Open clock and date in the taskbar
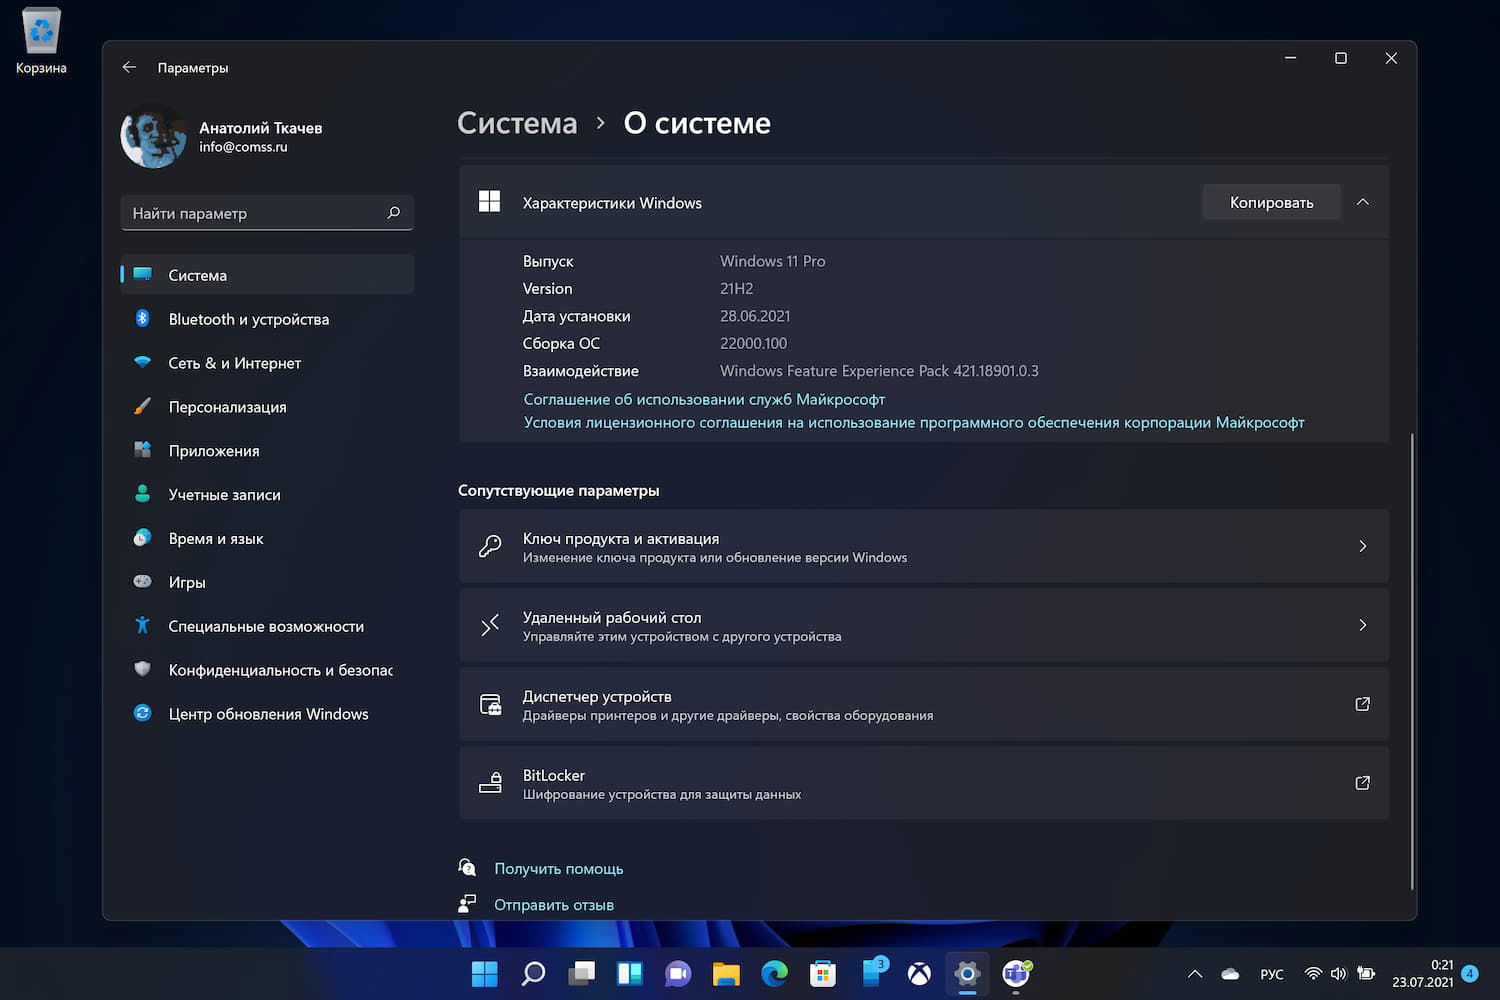The height and width of the screenshot is (1000, 1500). tap(1422, 974)
